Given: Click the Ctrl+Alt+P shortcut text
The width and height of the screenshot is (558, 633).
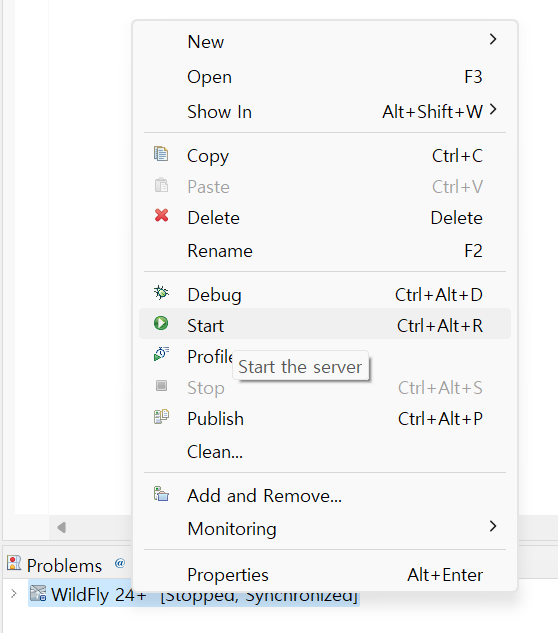Looking at the screenshot, I should coord(440,419).
